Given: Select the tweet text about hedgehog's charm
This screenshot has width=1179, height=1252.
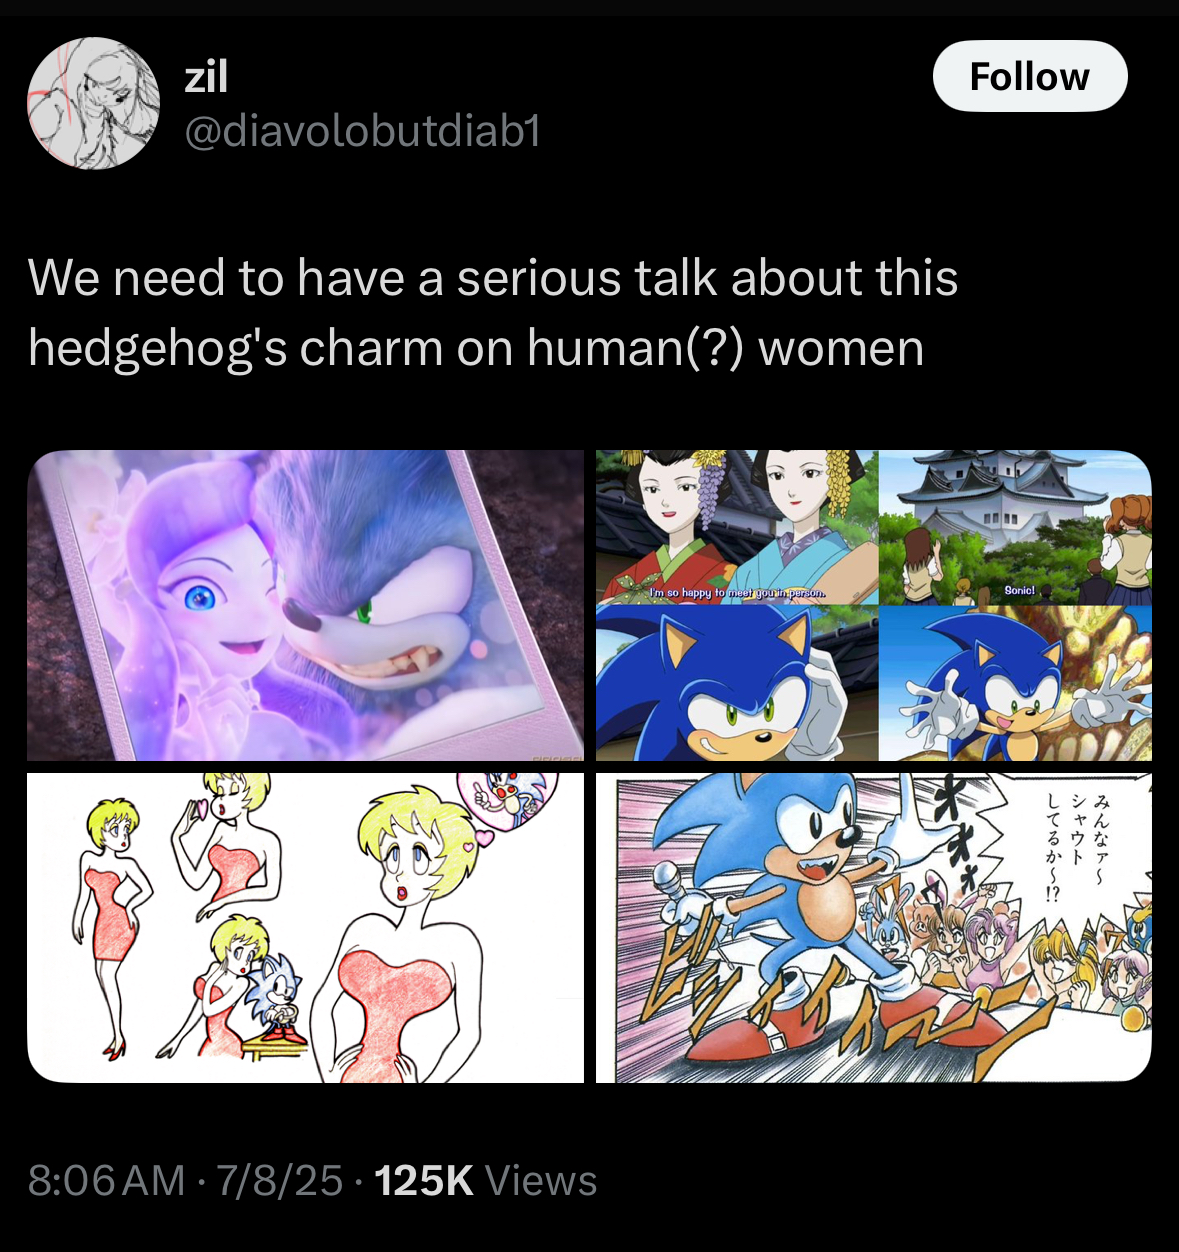Looking at the screenshot, I should (493, 312).
